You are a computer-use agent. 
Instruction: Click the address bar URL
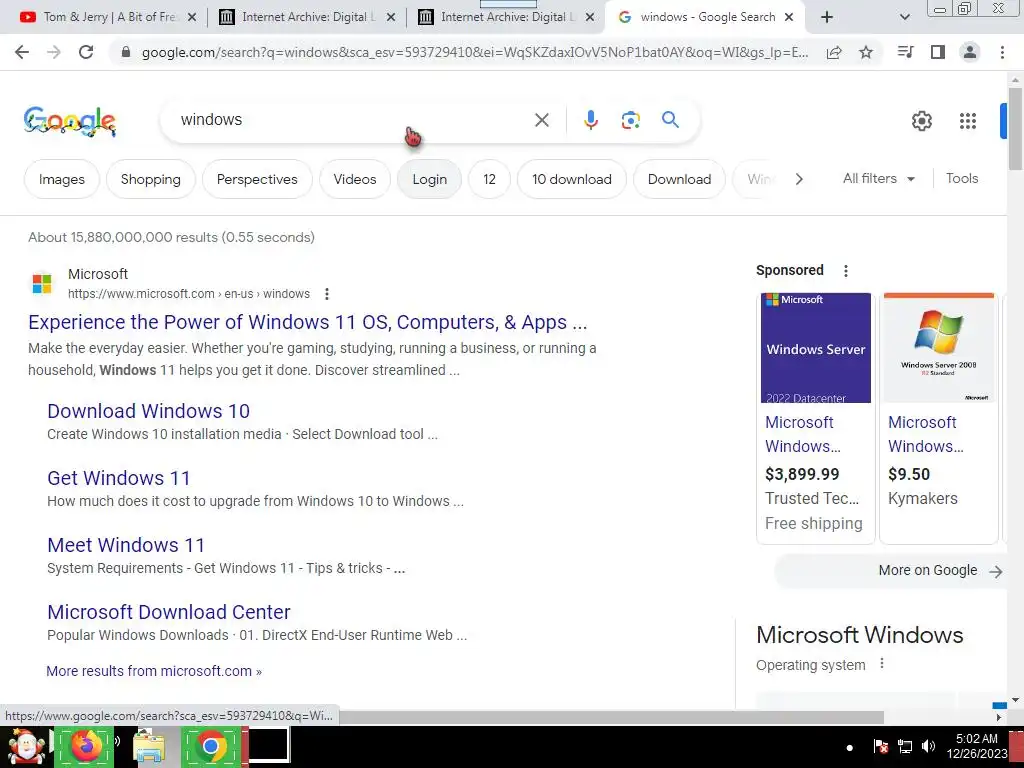point(475,52)
